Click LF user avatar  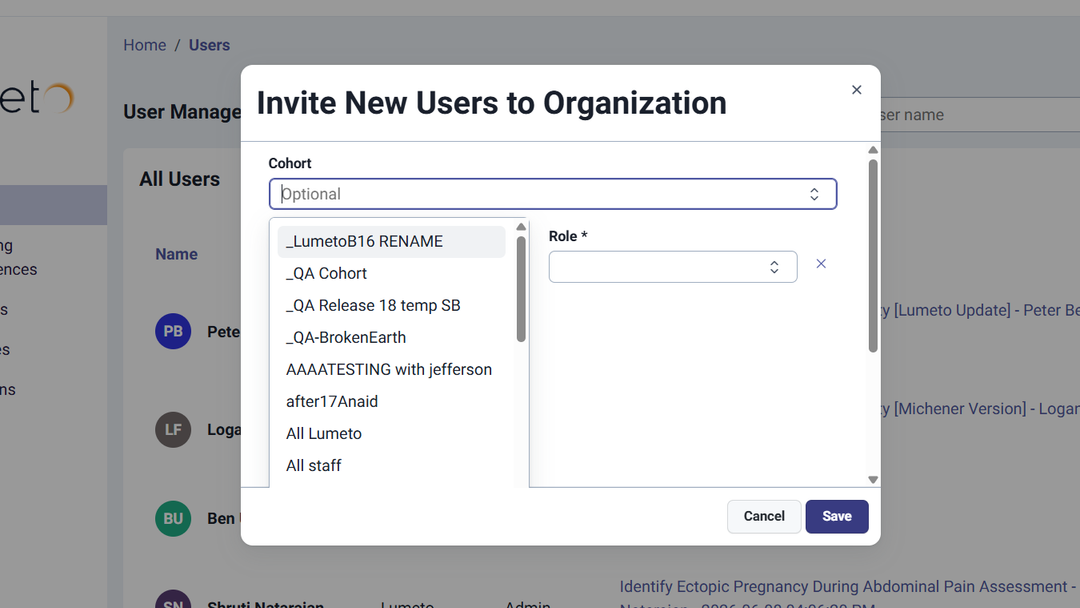pos(173,430)
